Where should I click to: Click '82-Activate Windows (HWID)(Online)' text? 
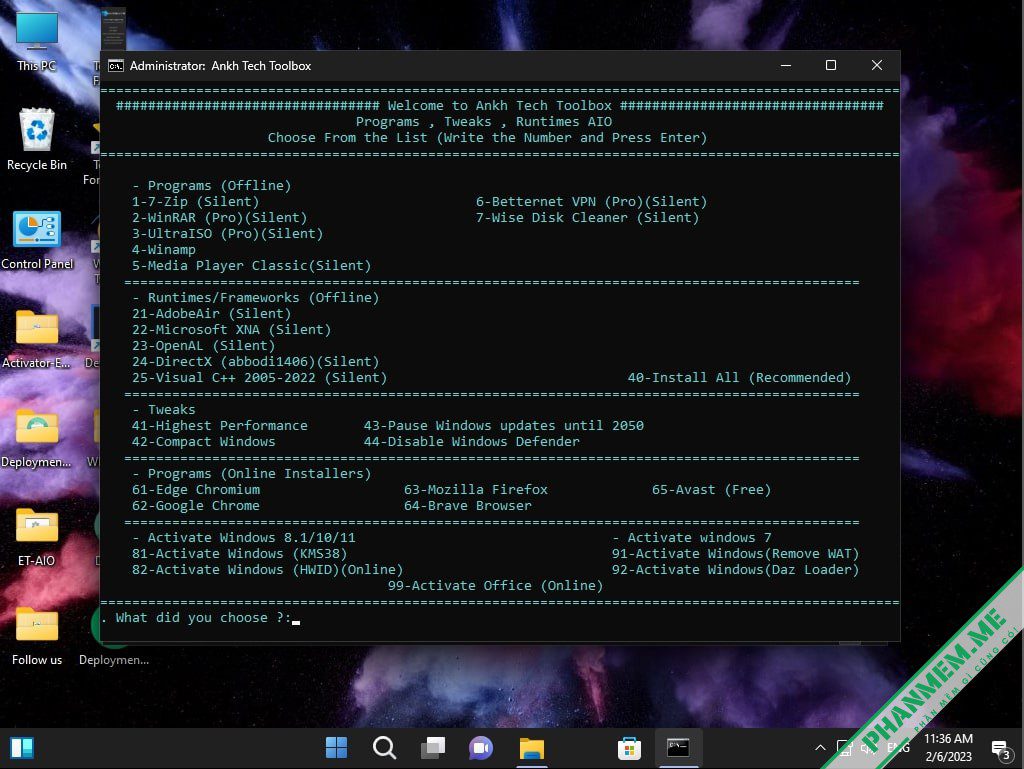pyautogui.click(x=267, y=569)
